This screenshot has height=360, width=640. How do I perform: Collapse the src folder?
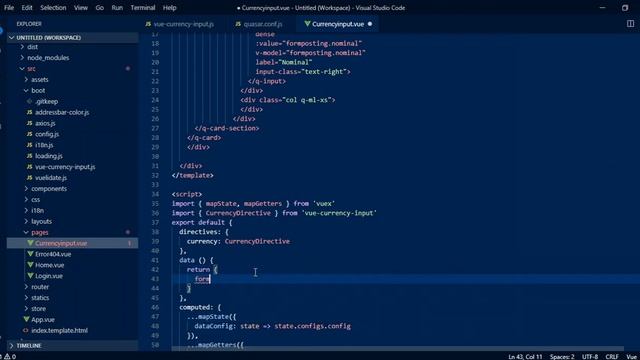pyautogui.click(x=73, y=69)
